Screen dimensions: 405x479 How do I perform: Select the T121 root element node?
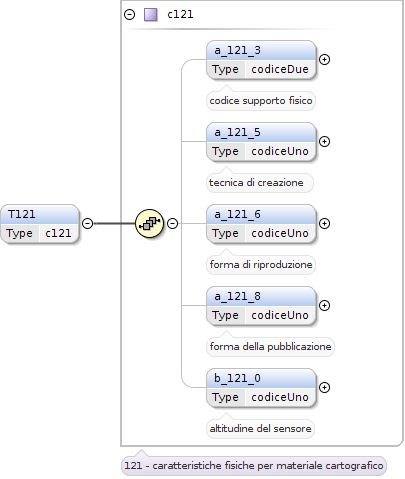pos(40,224)
